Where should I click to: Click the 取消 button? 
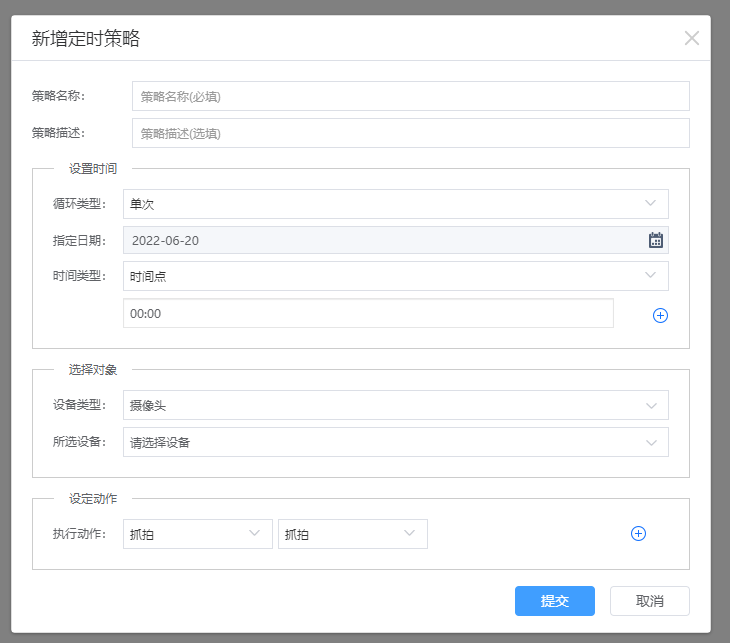650,601
